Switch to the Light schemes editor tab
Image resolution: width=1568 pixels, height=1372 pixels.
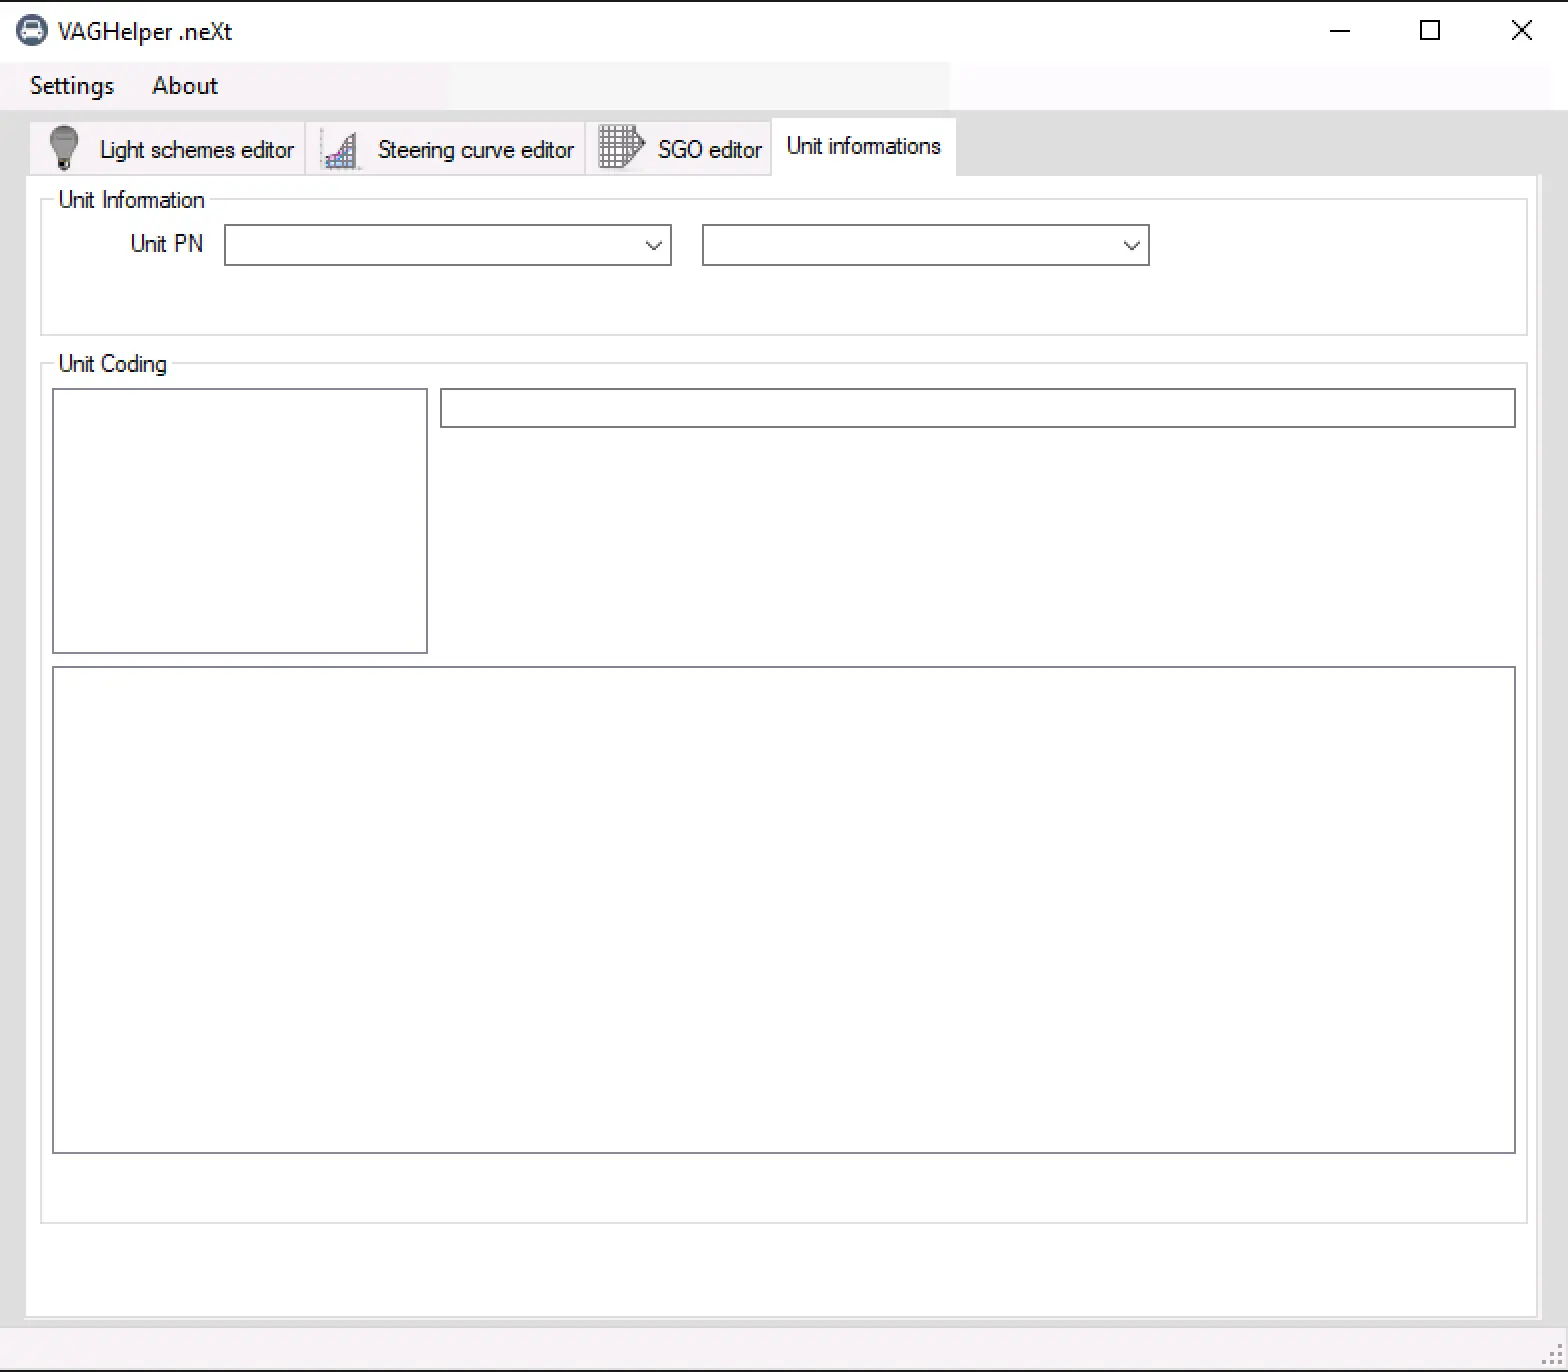tap(196, 150)
